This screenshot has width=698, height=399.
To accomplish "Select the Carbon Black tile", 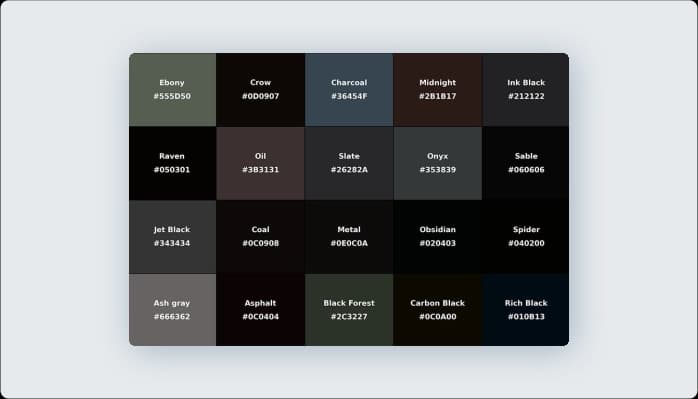I will 438,309.
